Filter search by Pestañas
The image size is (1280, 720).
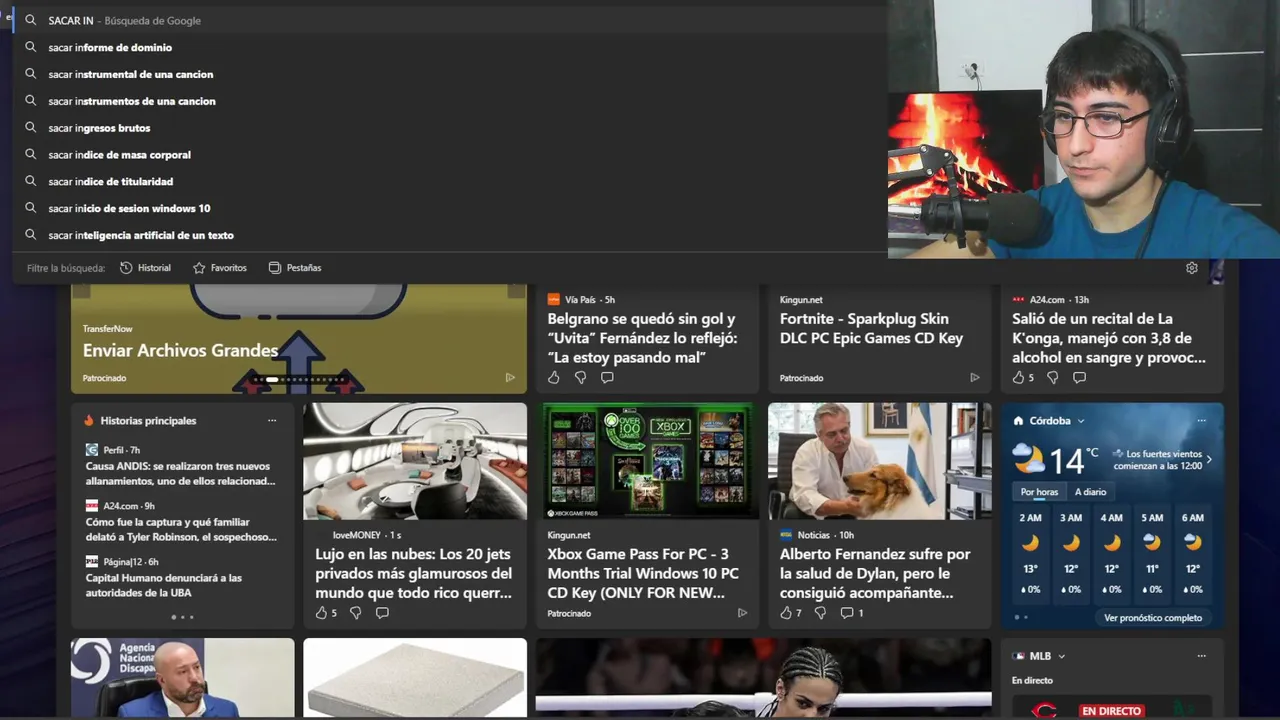click(295, 268)
